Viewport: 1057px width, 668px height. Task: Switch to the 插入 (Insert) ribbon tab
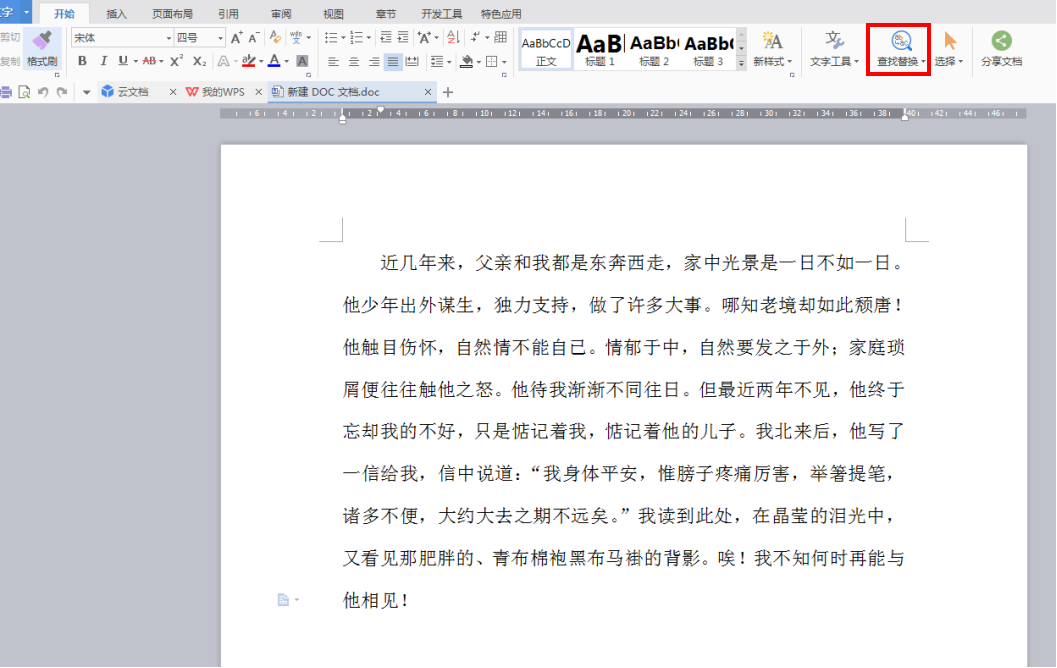(x=115, y=13)
